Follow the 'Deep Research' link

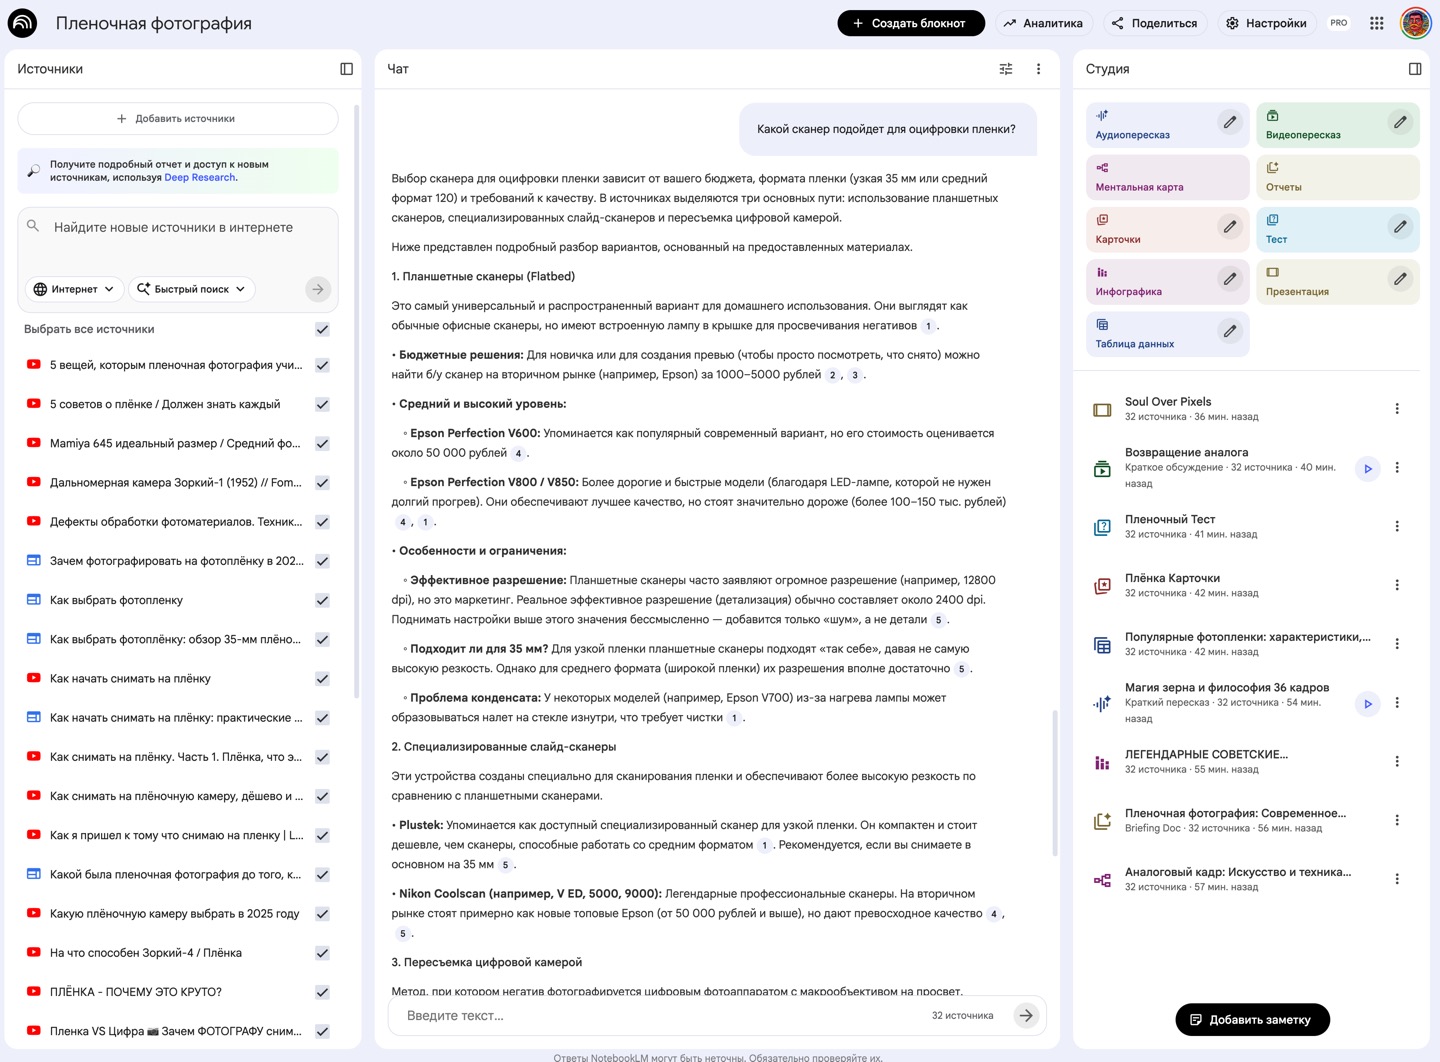coord(200,178)
